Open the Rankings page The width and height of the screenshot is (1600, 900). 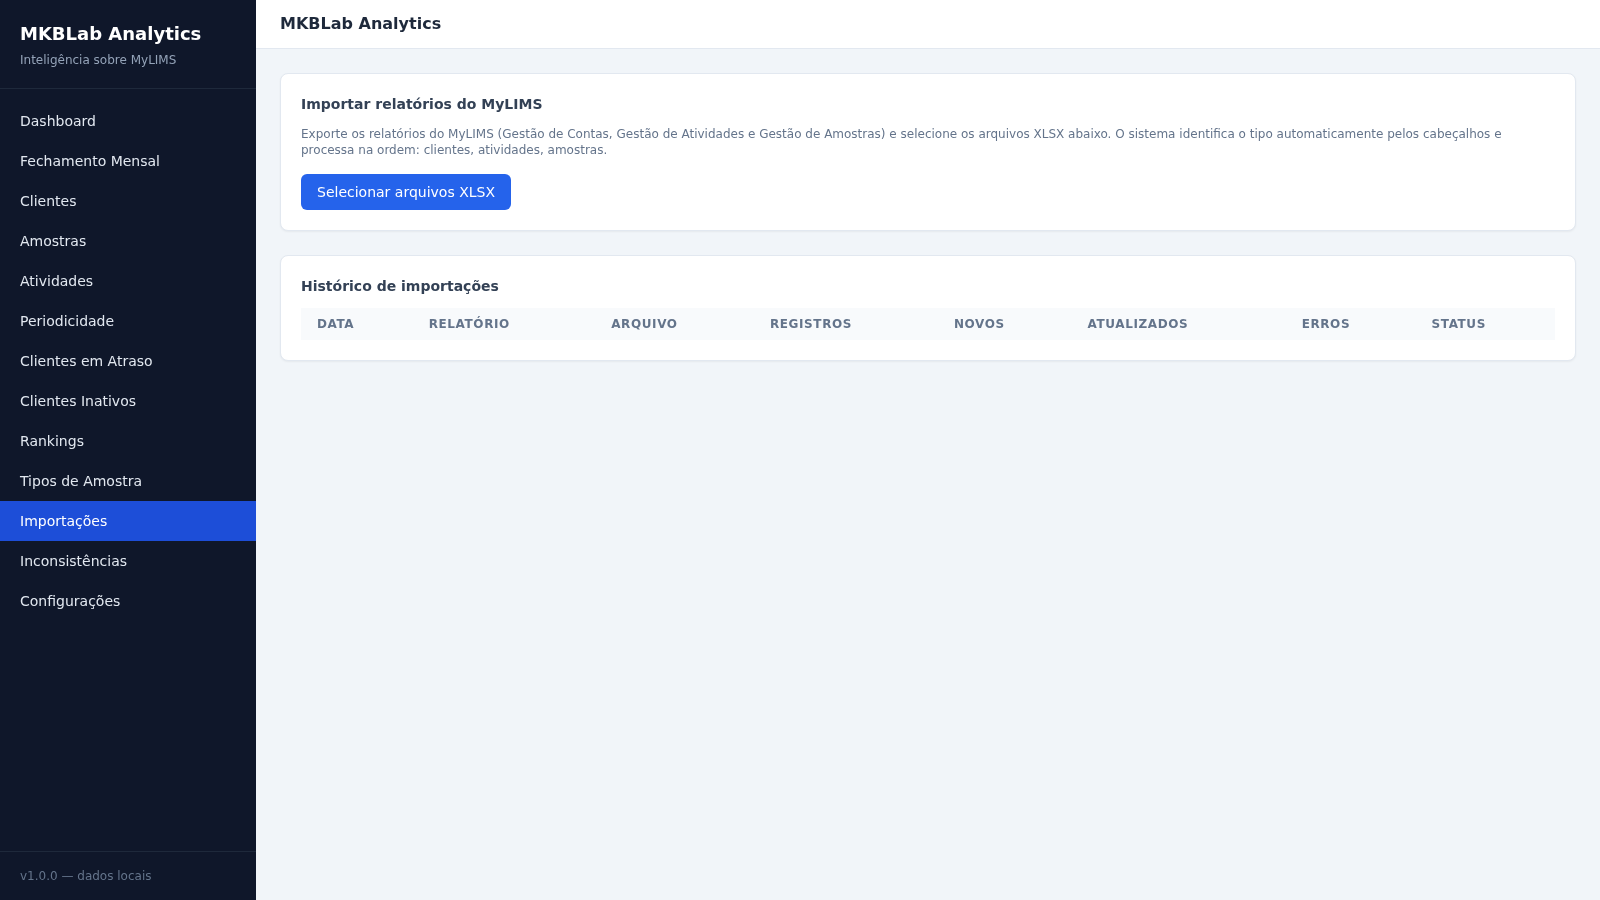pyautogui.click(x=128, y=441)
